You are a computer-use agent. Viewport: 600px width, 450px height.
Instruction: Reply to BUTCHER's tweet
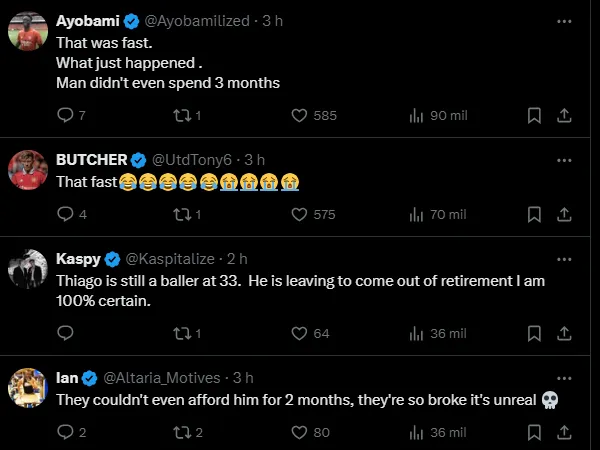pos(66,214)
